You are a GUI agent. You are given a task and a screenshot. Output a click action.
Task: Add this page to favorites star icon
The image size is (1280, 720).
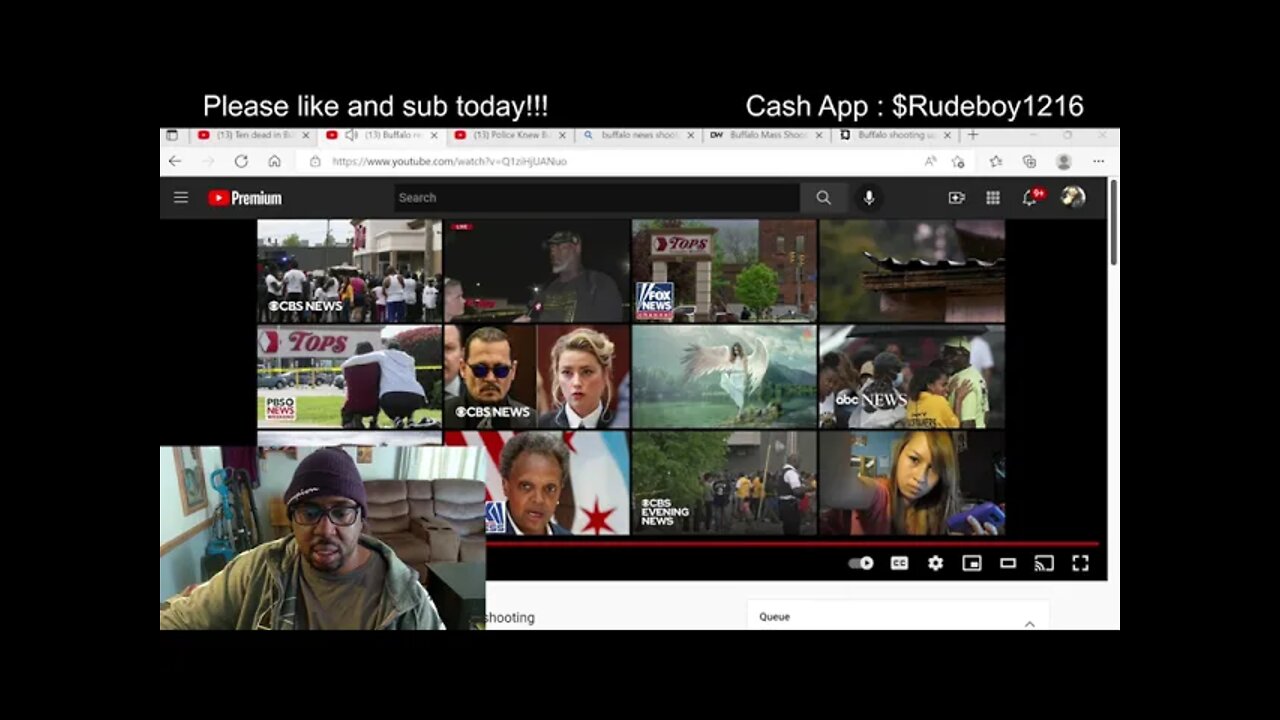(958, 161)
